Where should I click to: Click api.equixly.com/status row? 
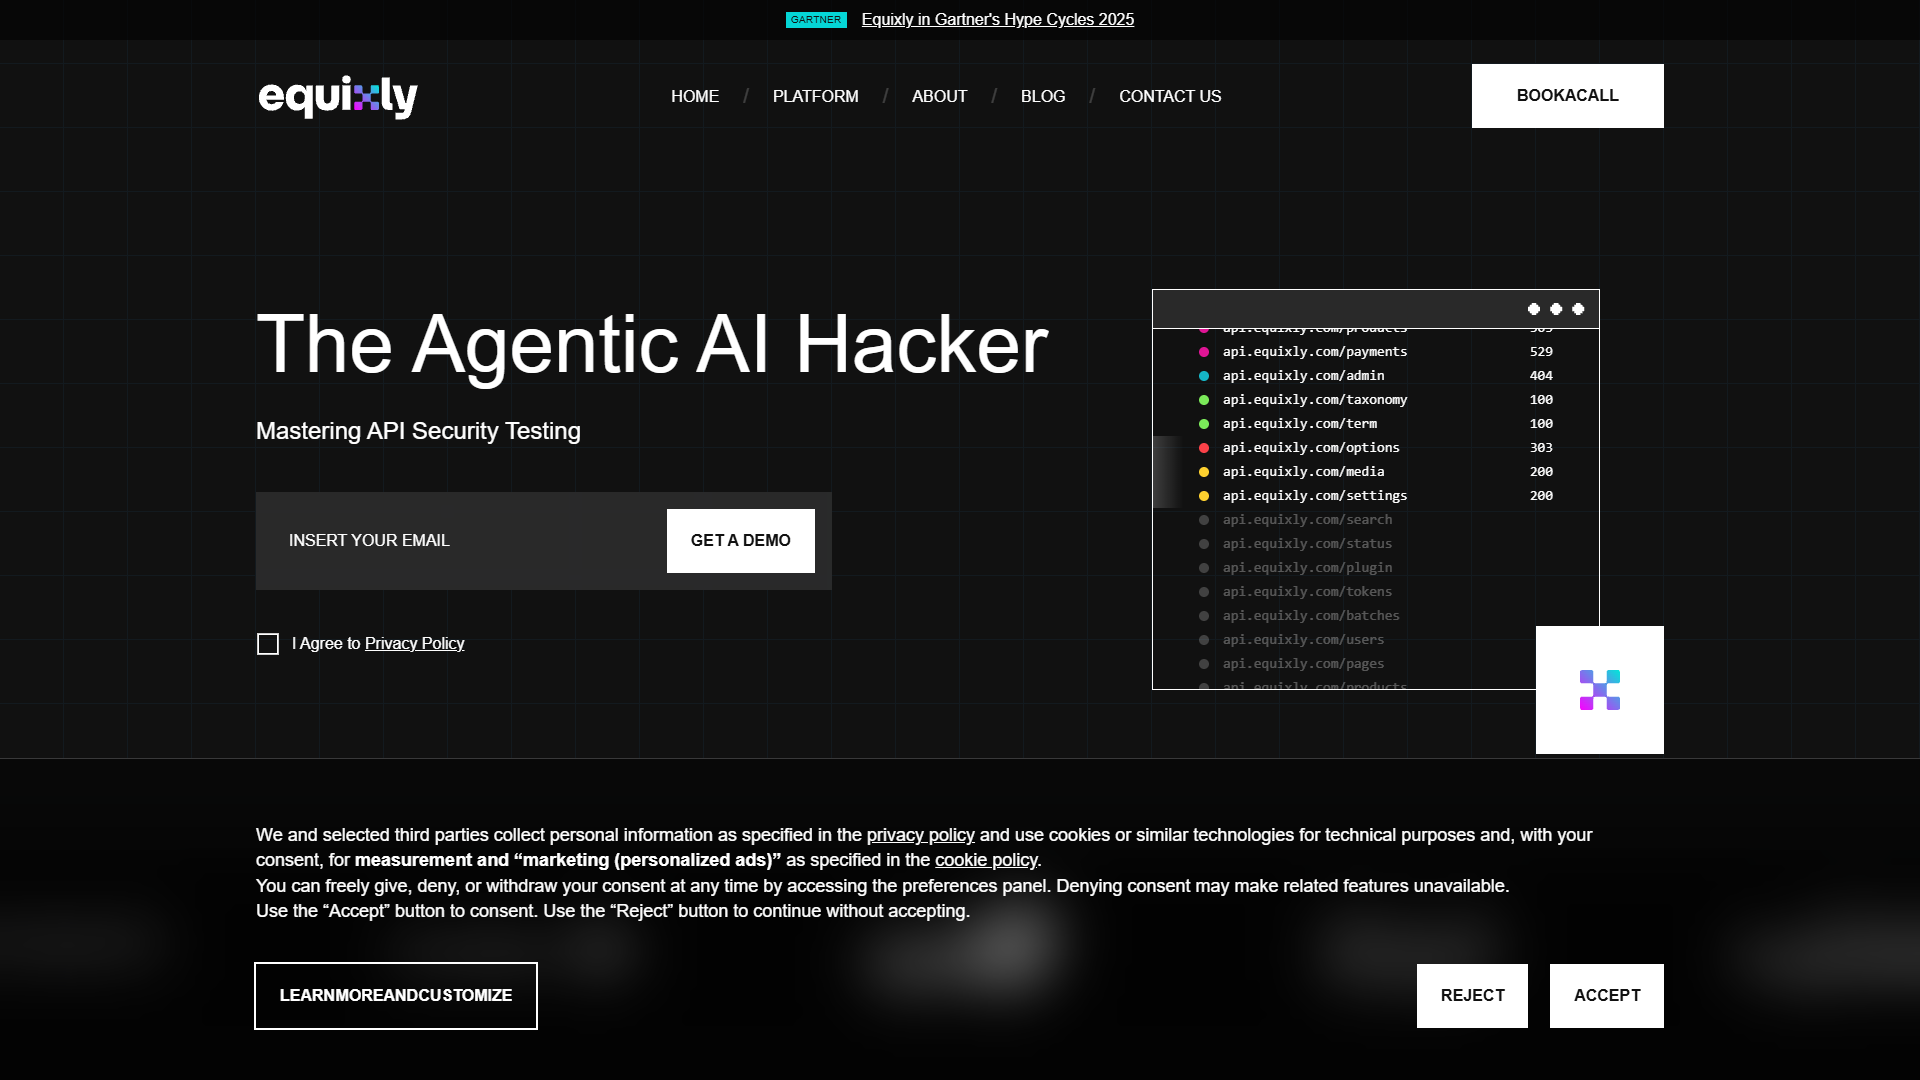click(x=1375, y=544)
